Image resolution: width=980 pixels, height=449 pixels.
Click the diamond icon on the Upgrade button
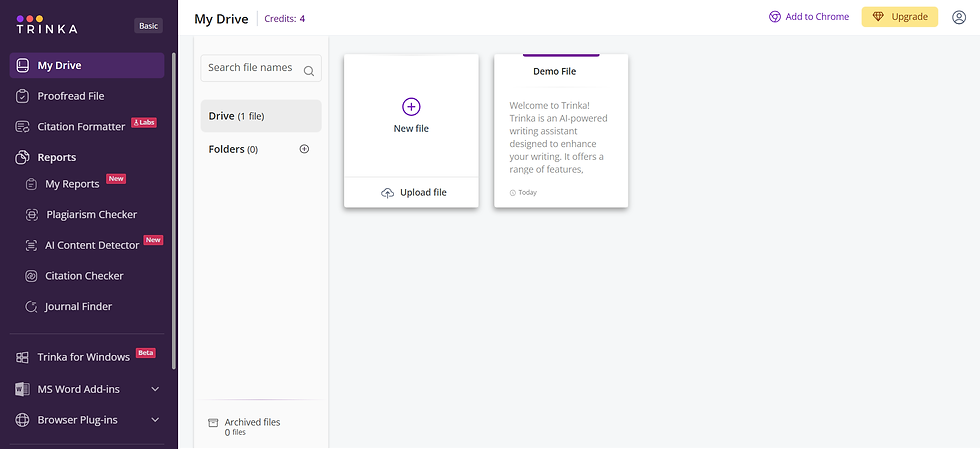878,17
